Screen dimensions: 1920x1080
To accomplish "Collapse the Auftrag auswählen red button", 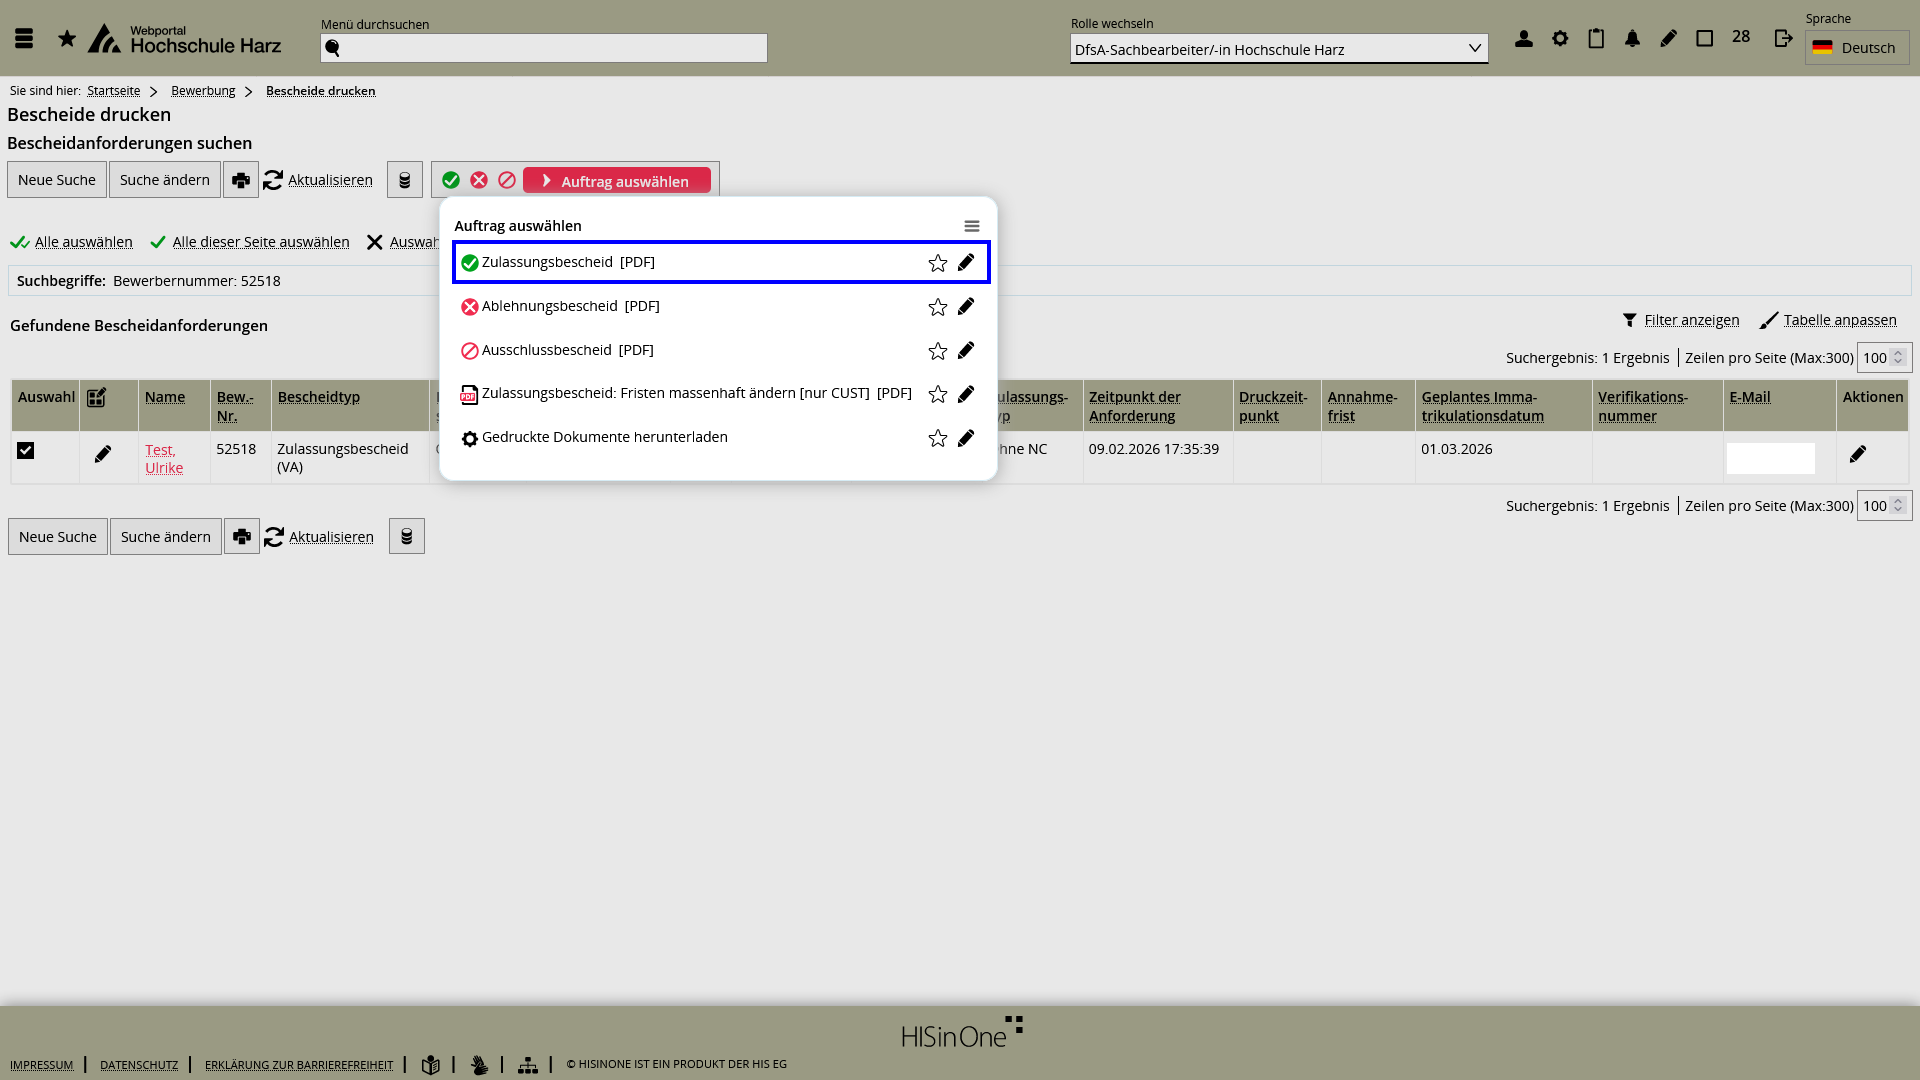I will [616, 181].
